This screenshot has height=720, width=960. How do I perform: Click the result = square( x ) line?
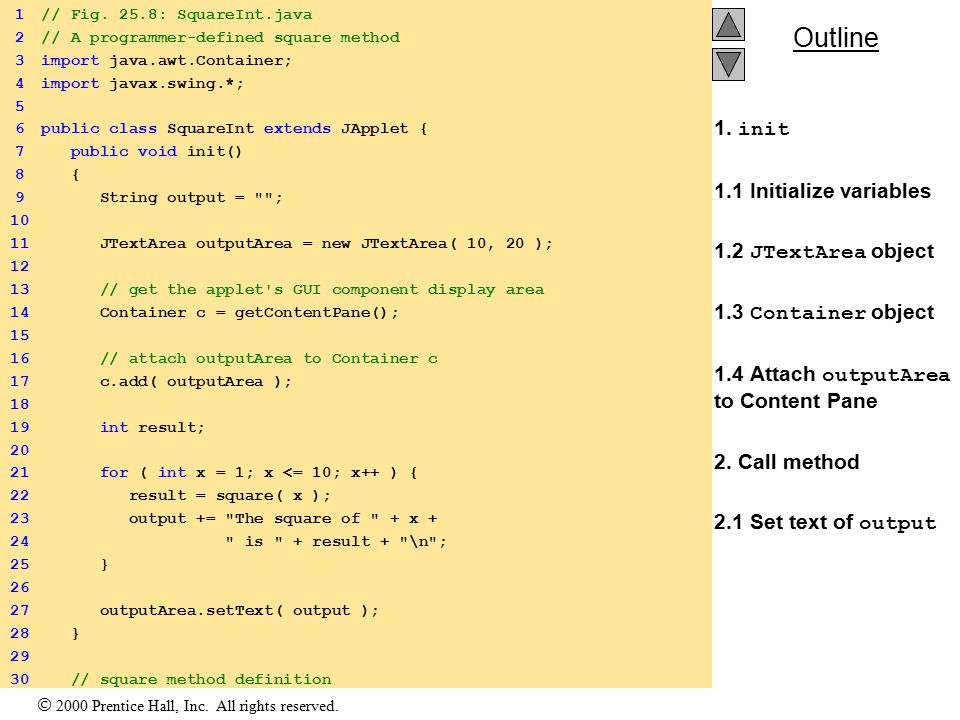click(230, 496)
